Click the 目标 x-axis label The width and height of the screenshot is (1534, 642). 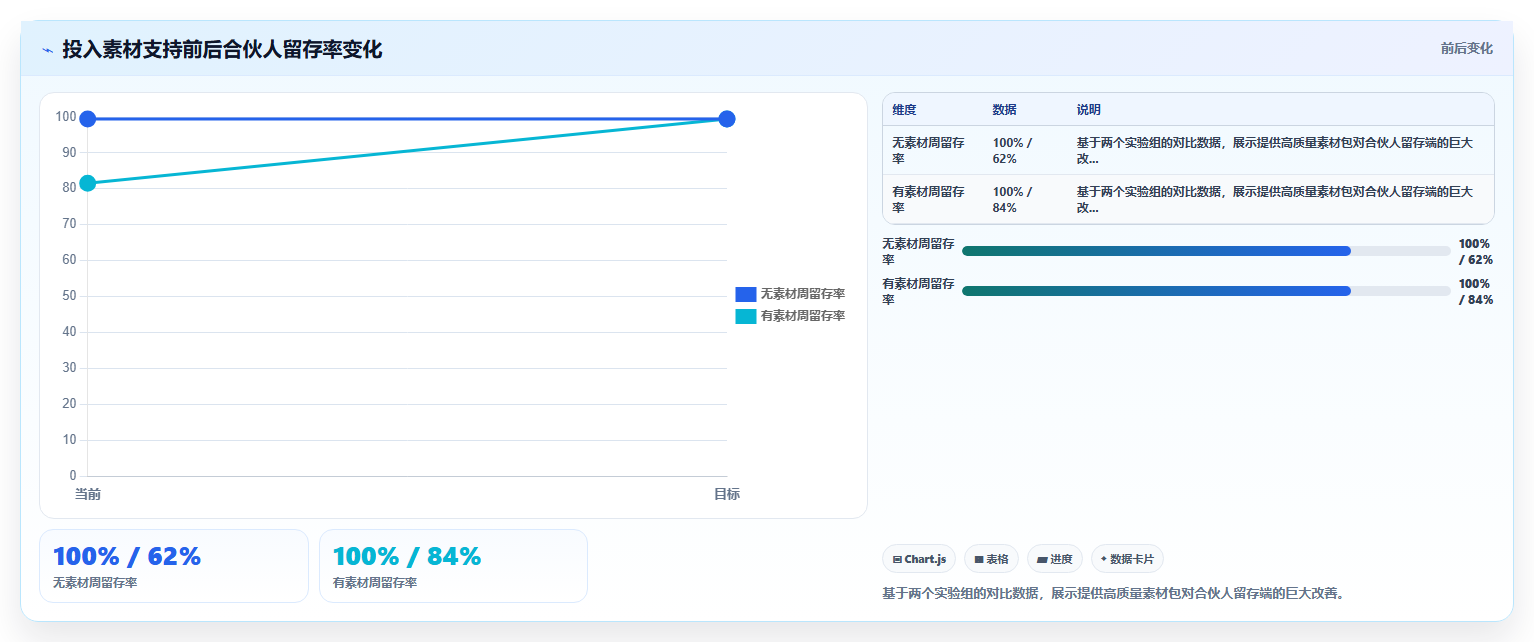[727, 494]
